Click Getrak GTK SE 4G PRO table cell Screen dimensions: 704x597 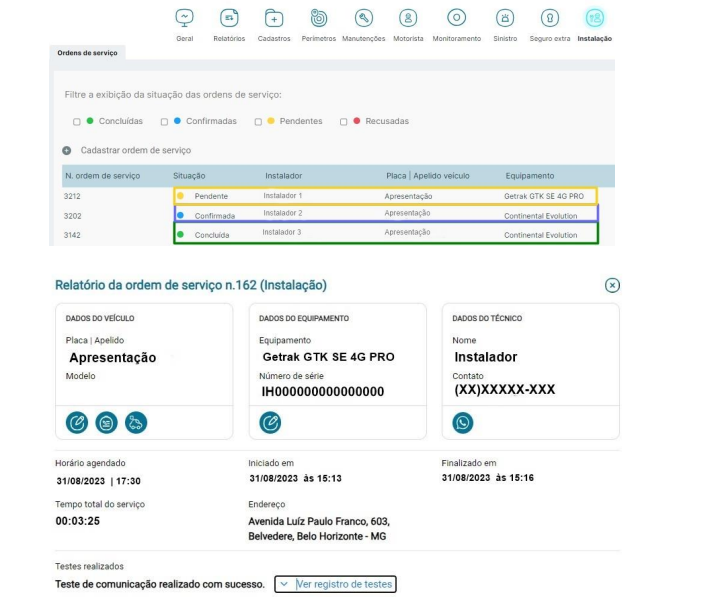[x=544, y=196]
